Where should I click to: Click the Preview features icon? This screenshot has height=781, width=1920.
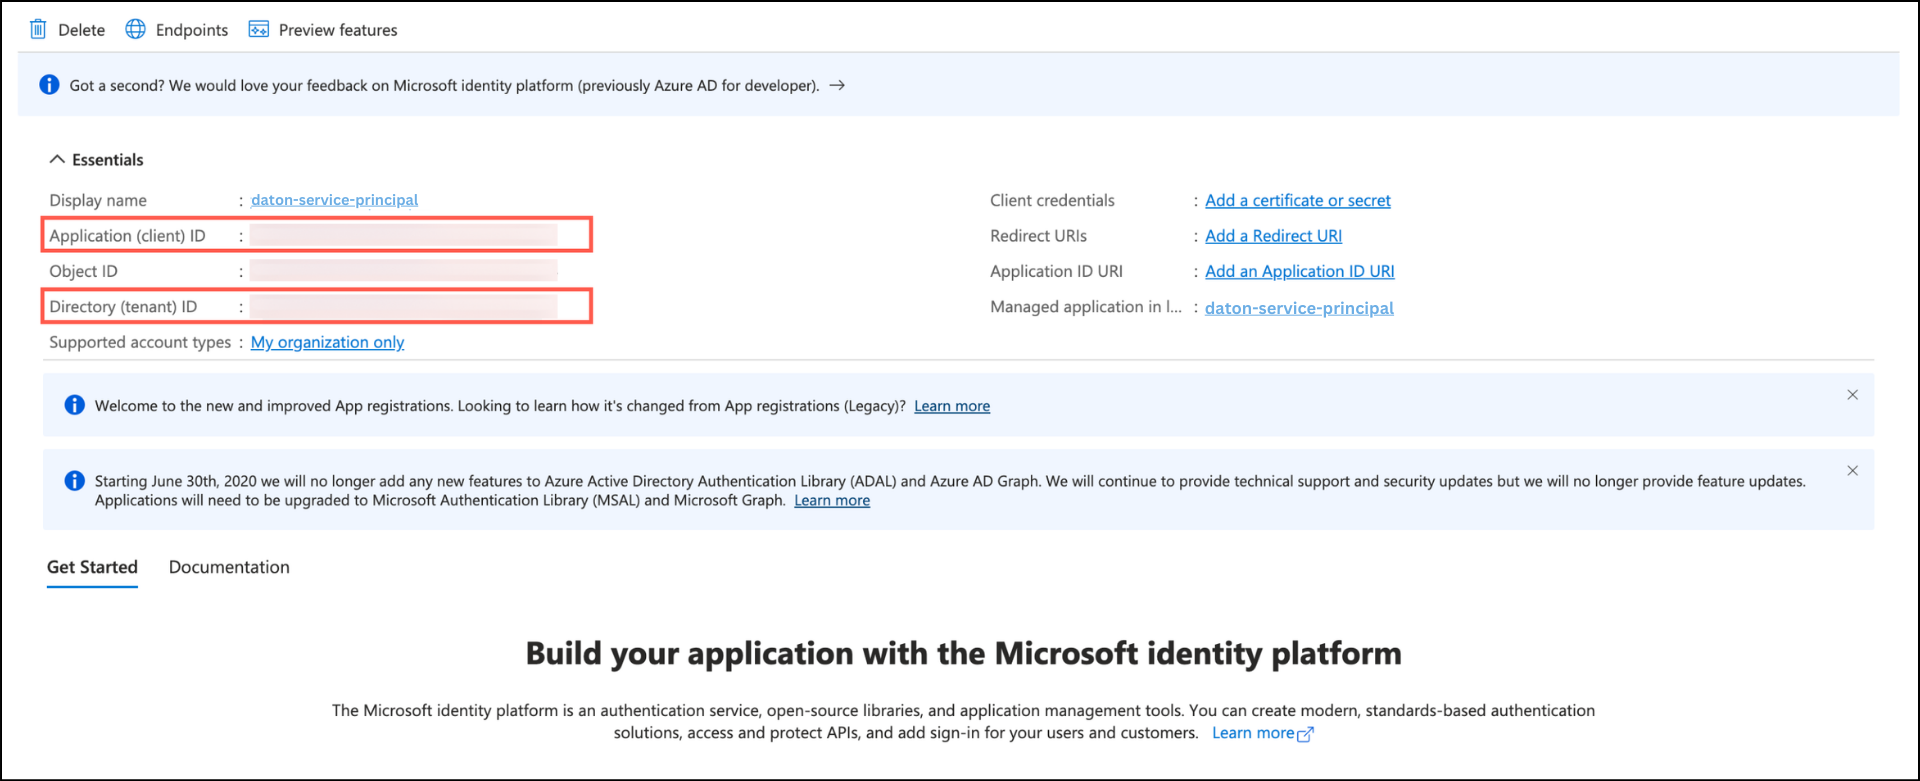pos(259,30)
